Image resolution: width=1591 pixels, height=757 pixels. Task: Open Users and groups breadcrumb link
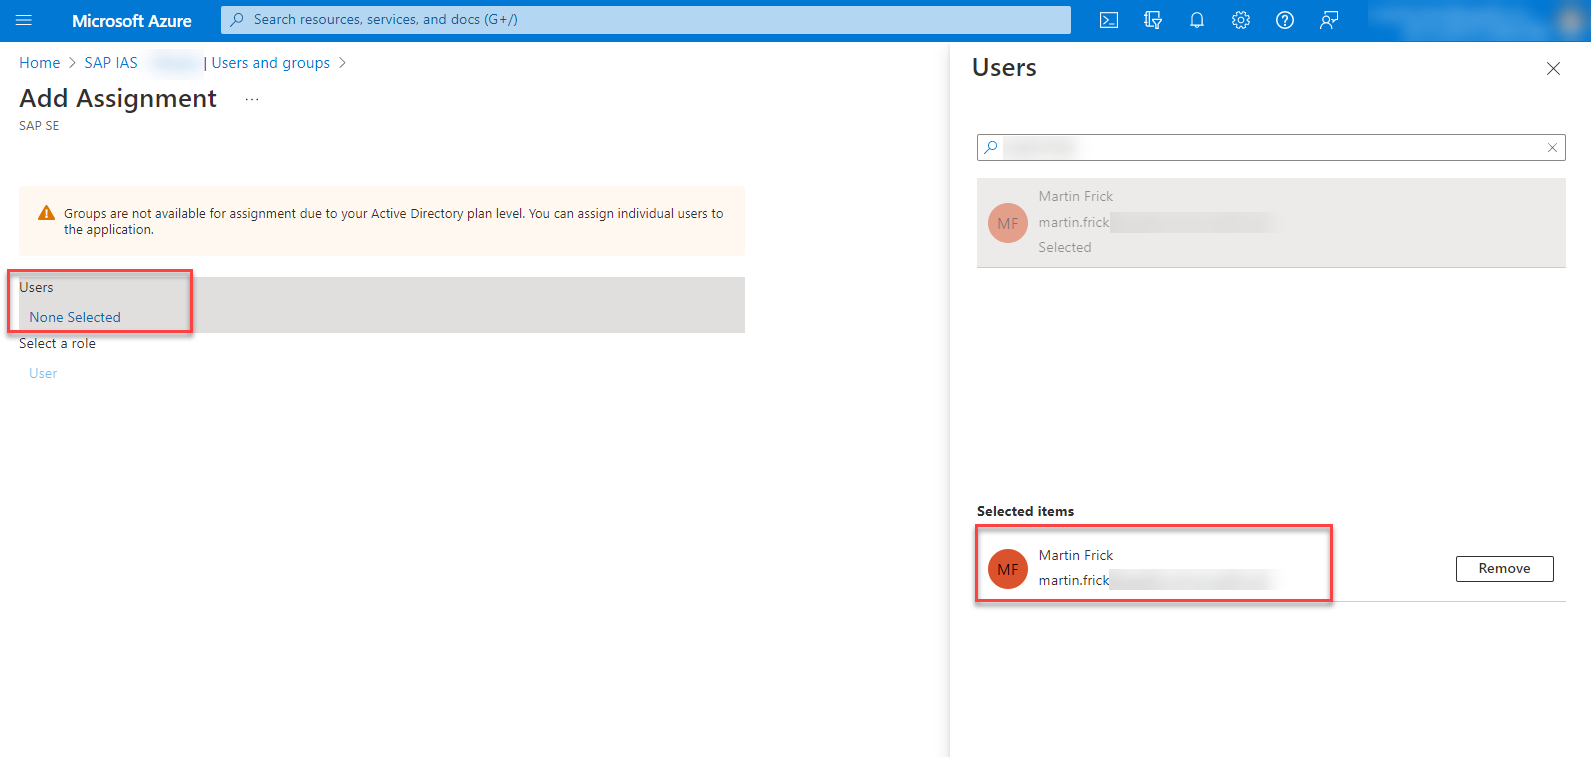coord(270,63)
